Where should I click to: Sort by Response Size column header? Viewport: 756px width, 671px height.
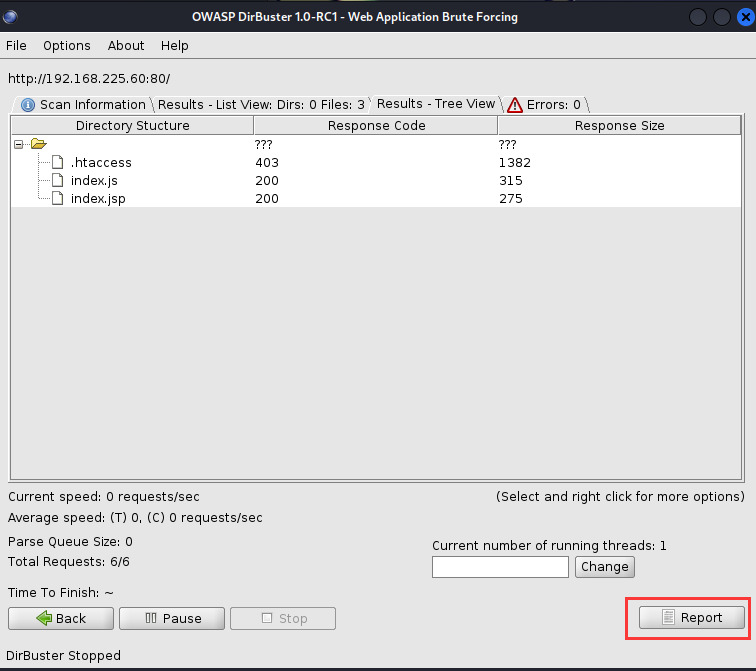(620, 125)
